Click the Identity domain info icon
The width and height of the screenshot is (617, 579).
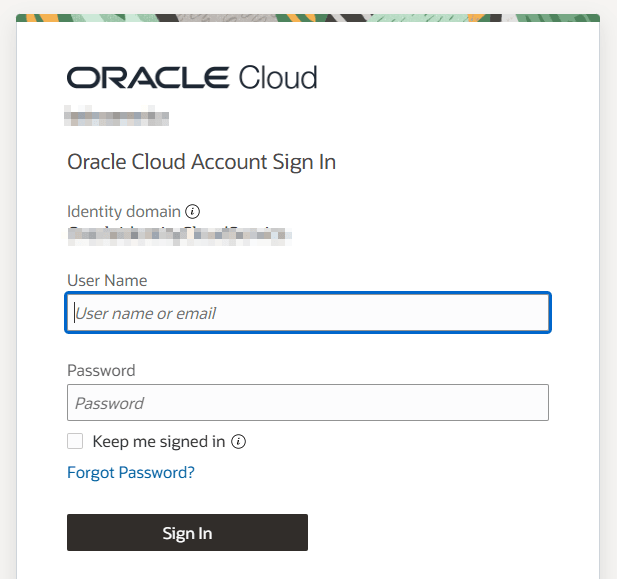click(x=192, y=212)
